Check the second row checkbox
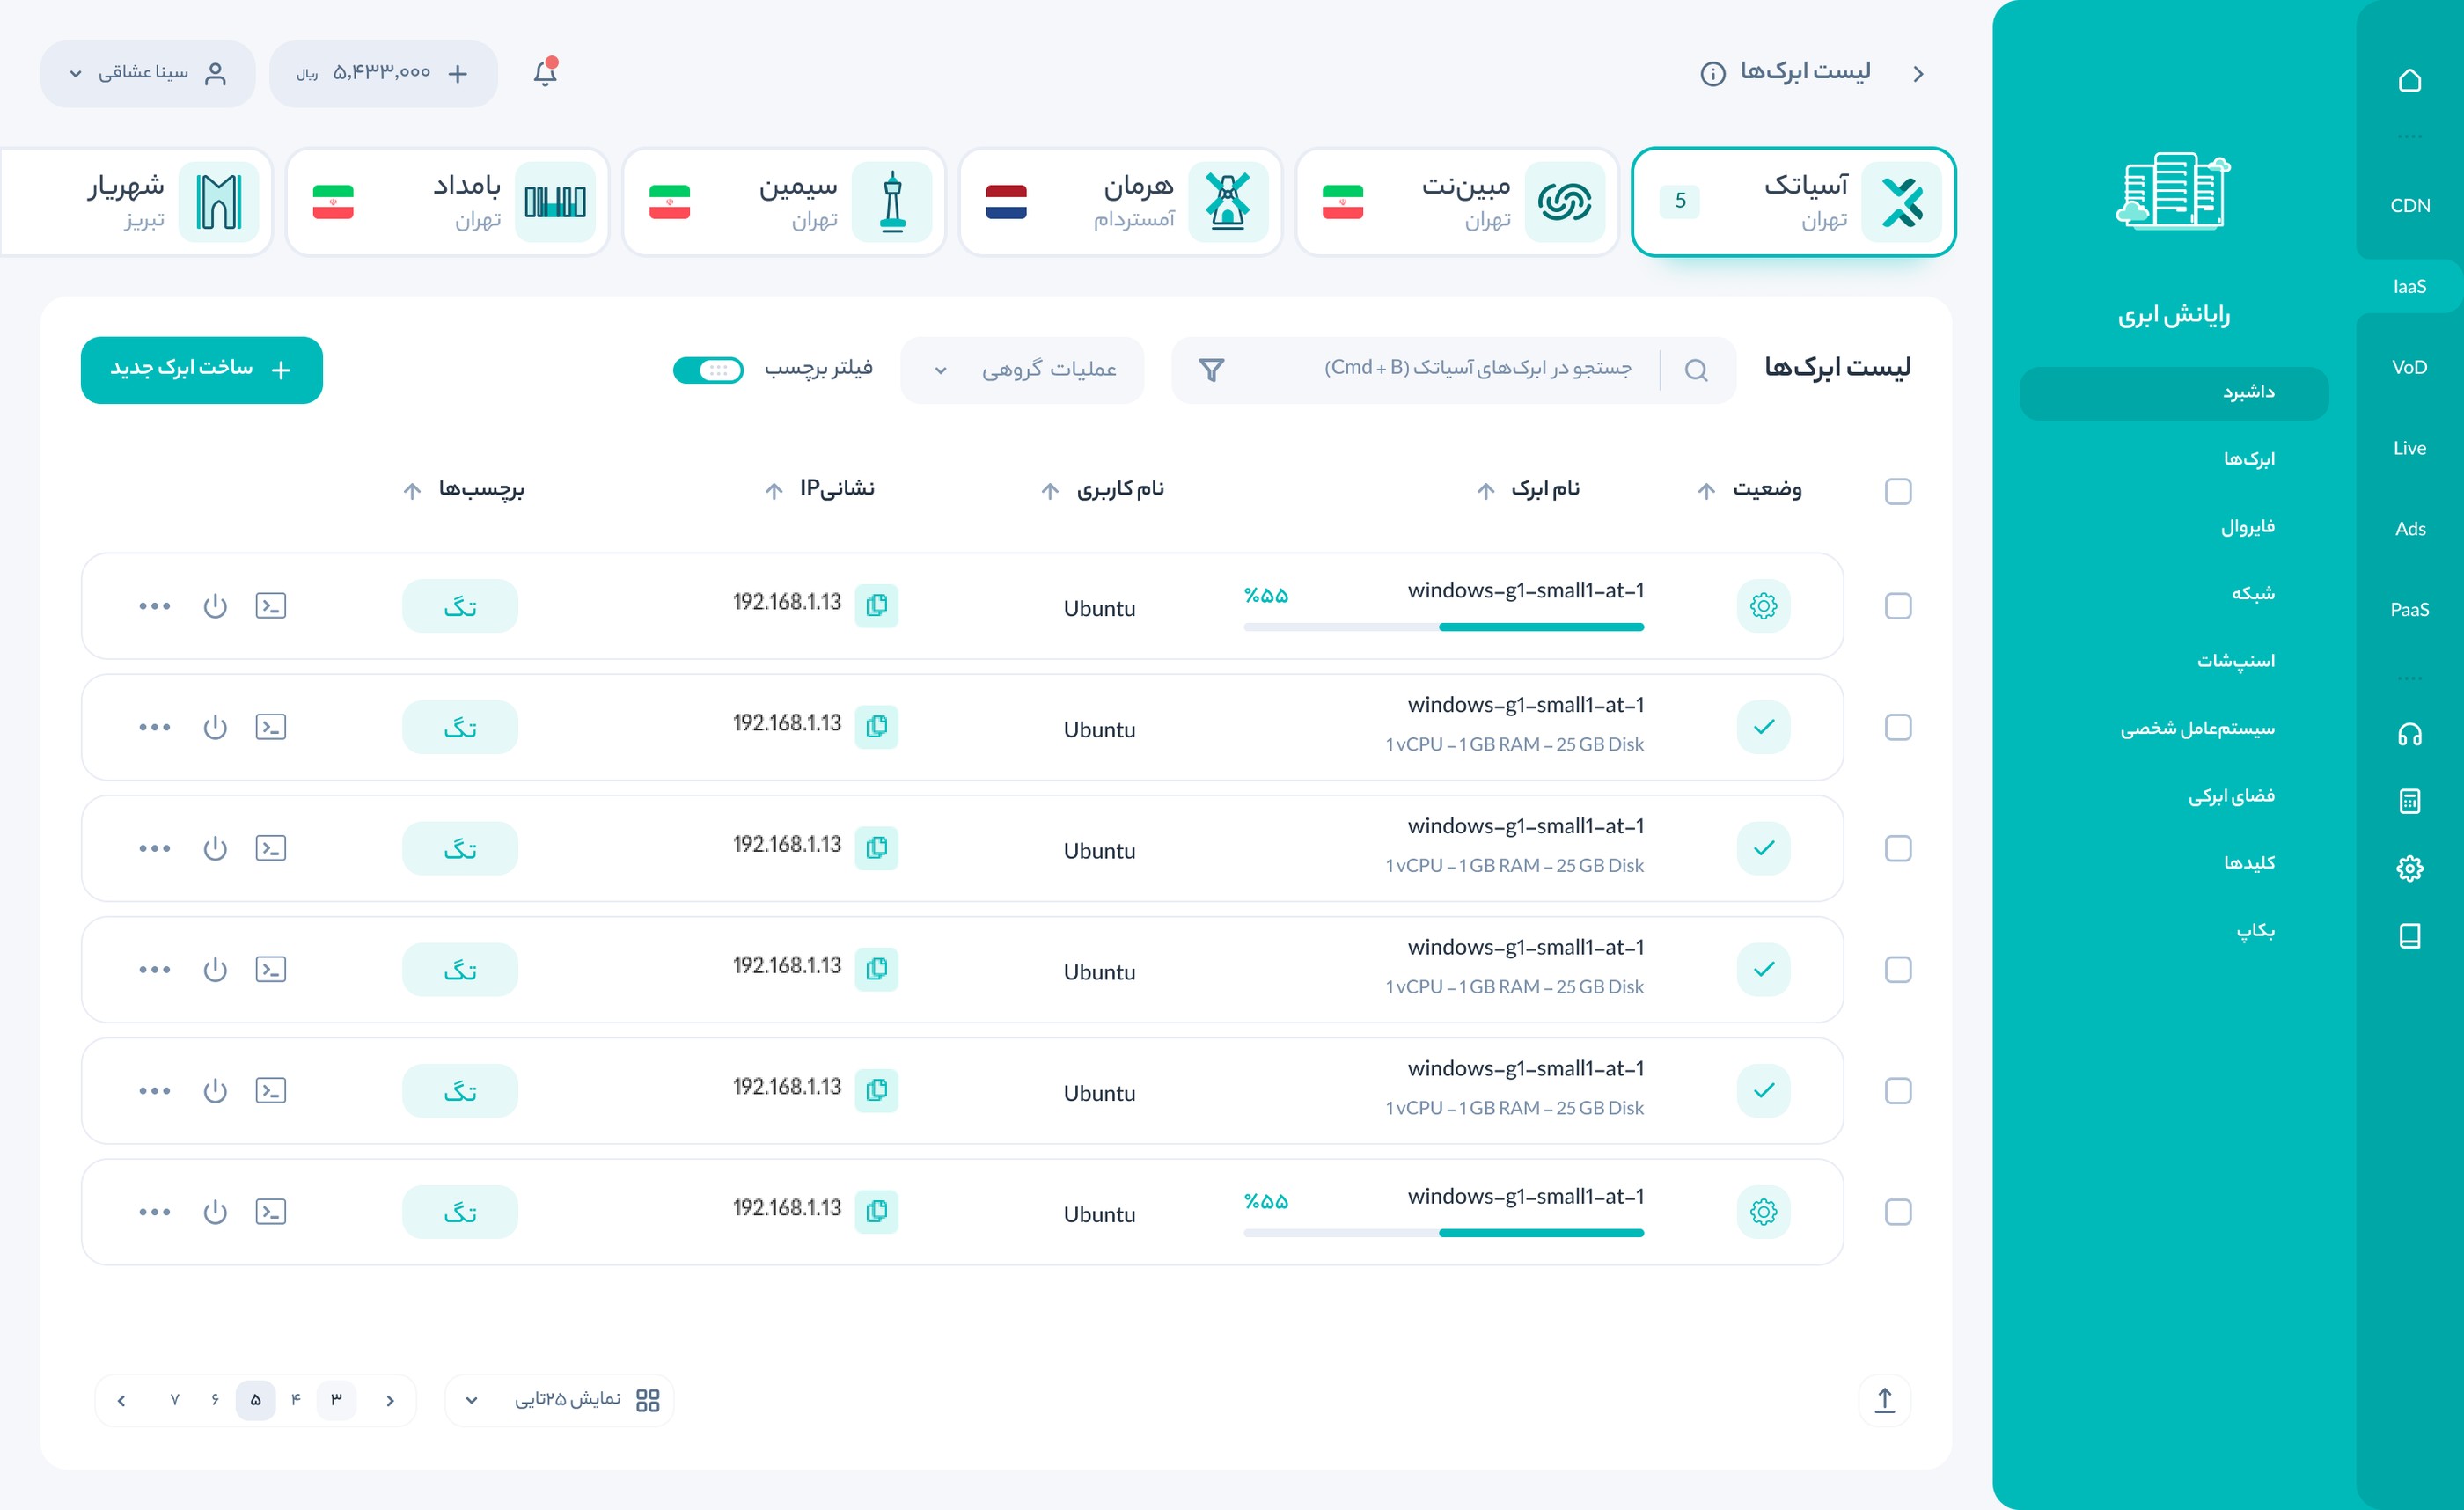Image resolution: width=2464 pixels, height=1510 pixels. coord(1898,727)
